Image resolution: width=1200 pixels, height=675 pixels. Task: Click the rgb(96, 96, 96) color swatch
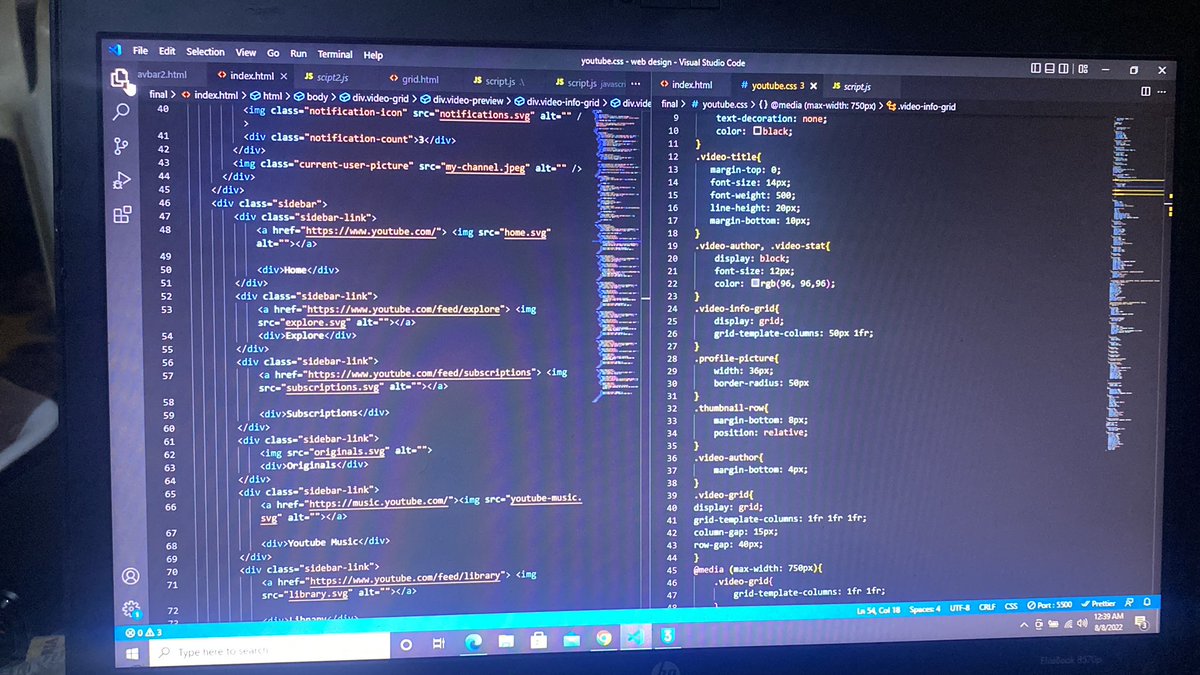click(x=757, y=283)
